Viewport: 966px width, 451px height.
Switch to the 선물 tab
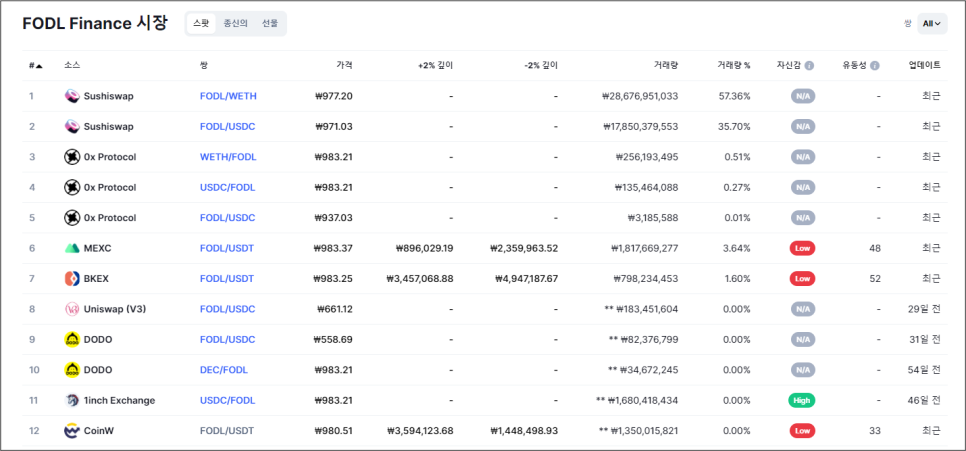point(270,23)
